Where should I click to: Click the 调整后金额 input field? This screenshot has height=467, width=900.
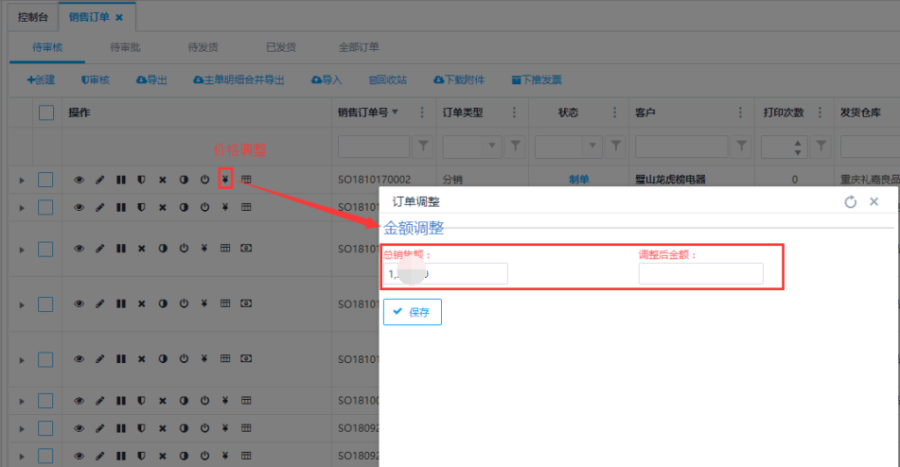tap(700, 274)
